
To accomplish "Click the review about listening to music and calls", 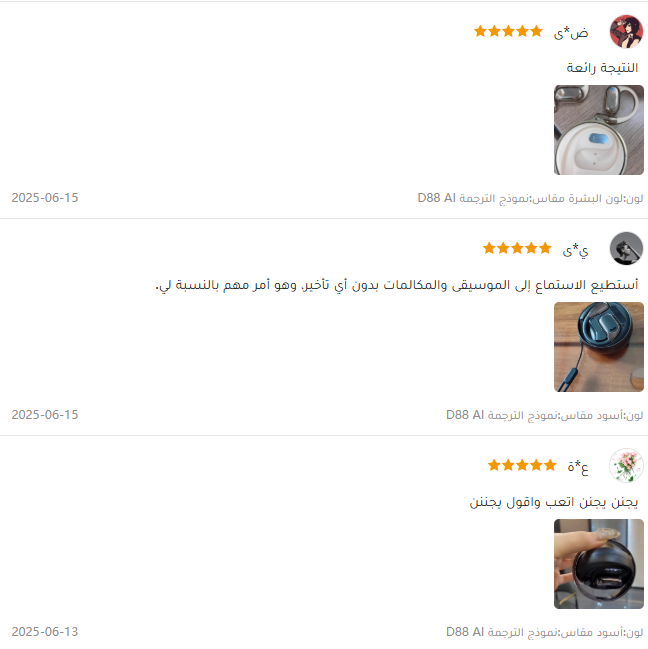I will tap(397, 285).
